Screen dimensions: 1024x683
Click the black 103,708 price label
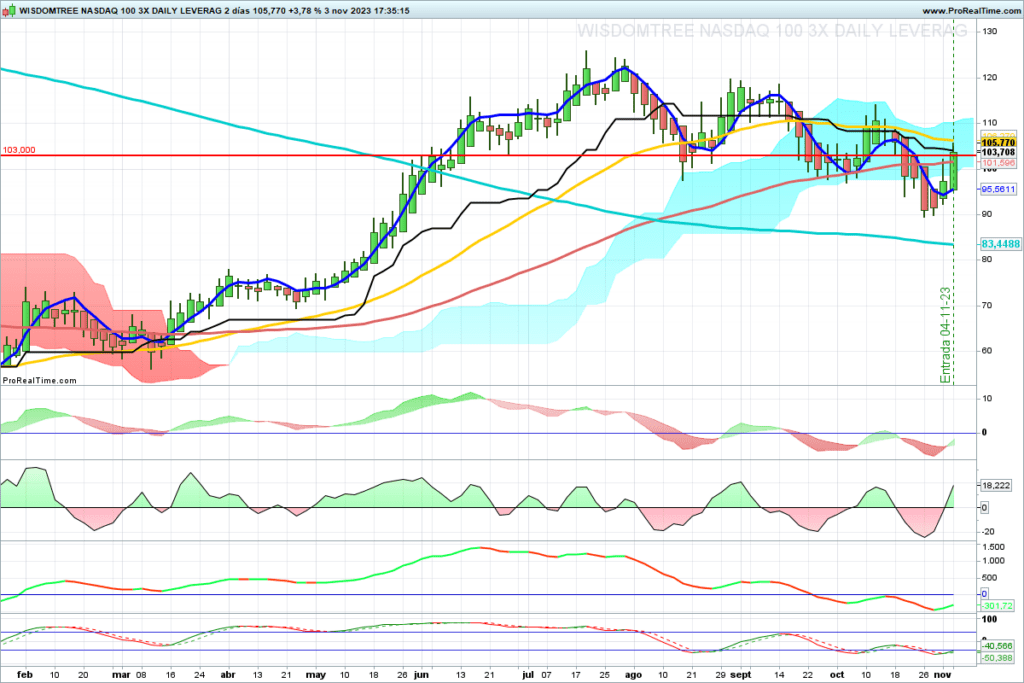tap(999, 152)
